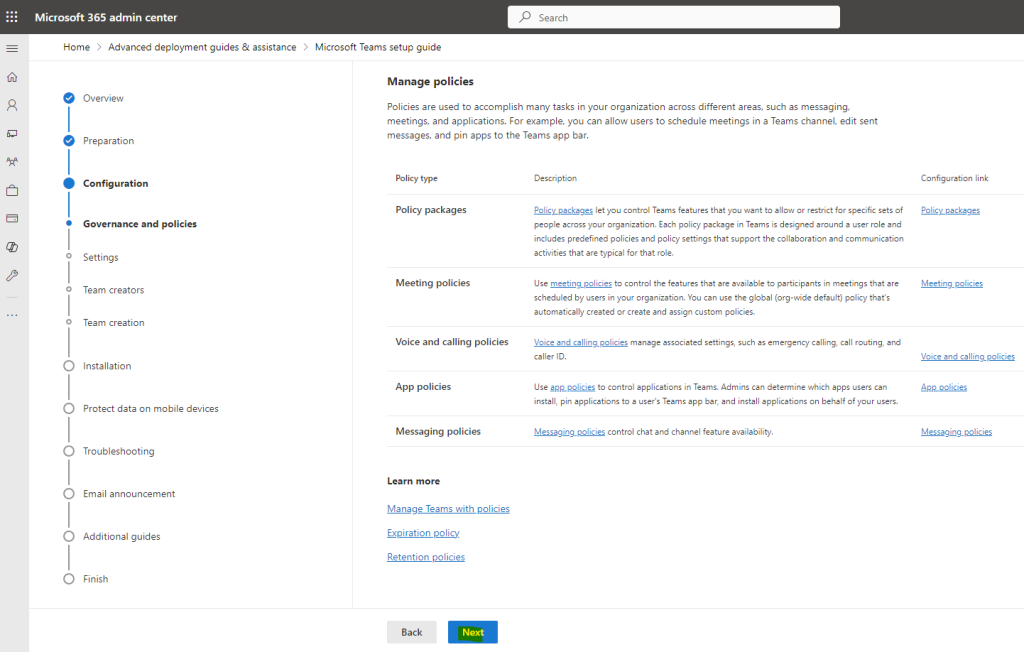The height and width of the screenshot is (652, 1024).
Task: Click the Policy type column header
Action: tap(417, 178)
